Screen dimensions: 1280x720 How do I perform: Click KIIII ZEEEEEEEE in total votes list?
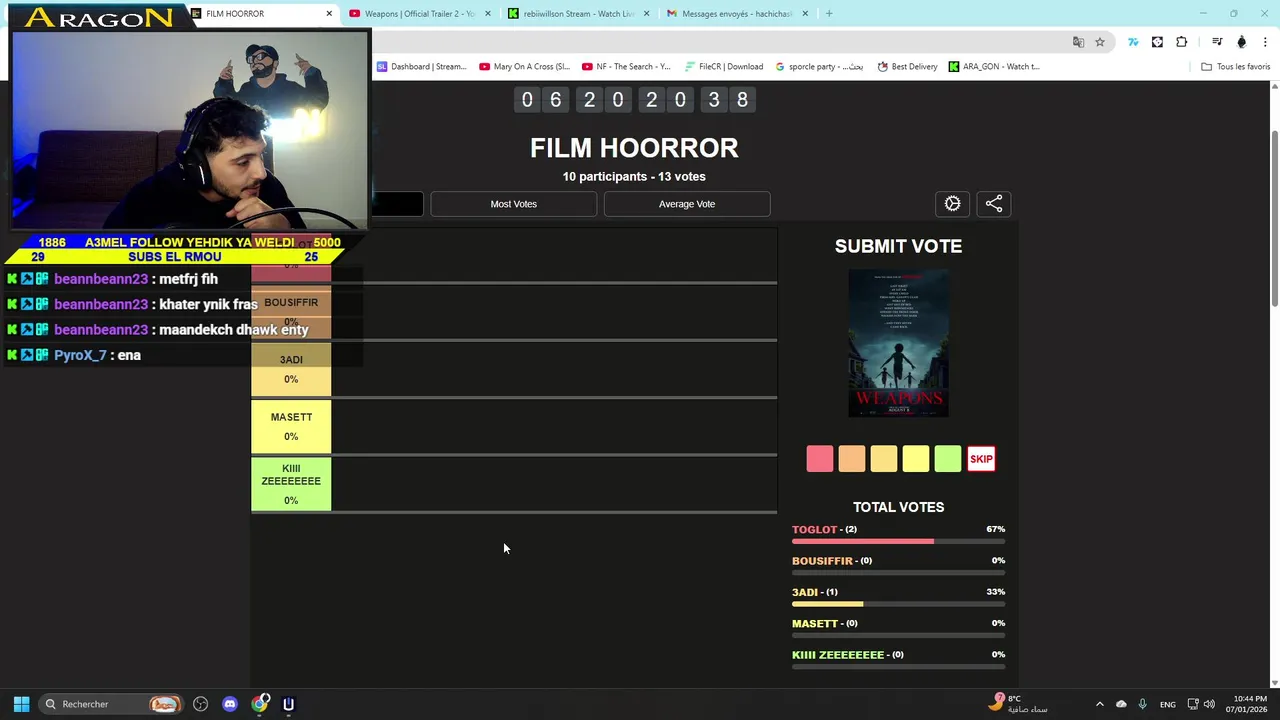[838, 655]
